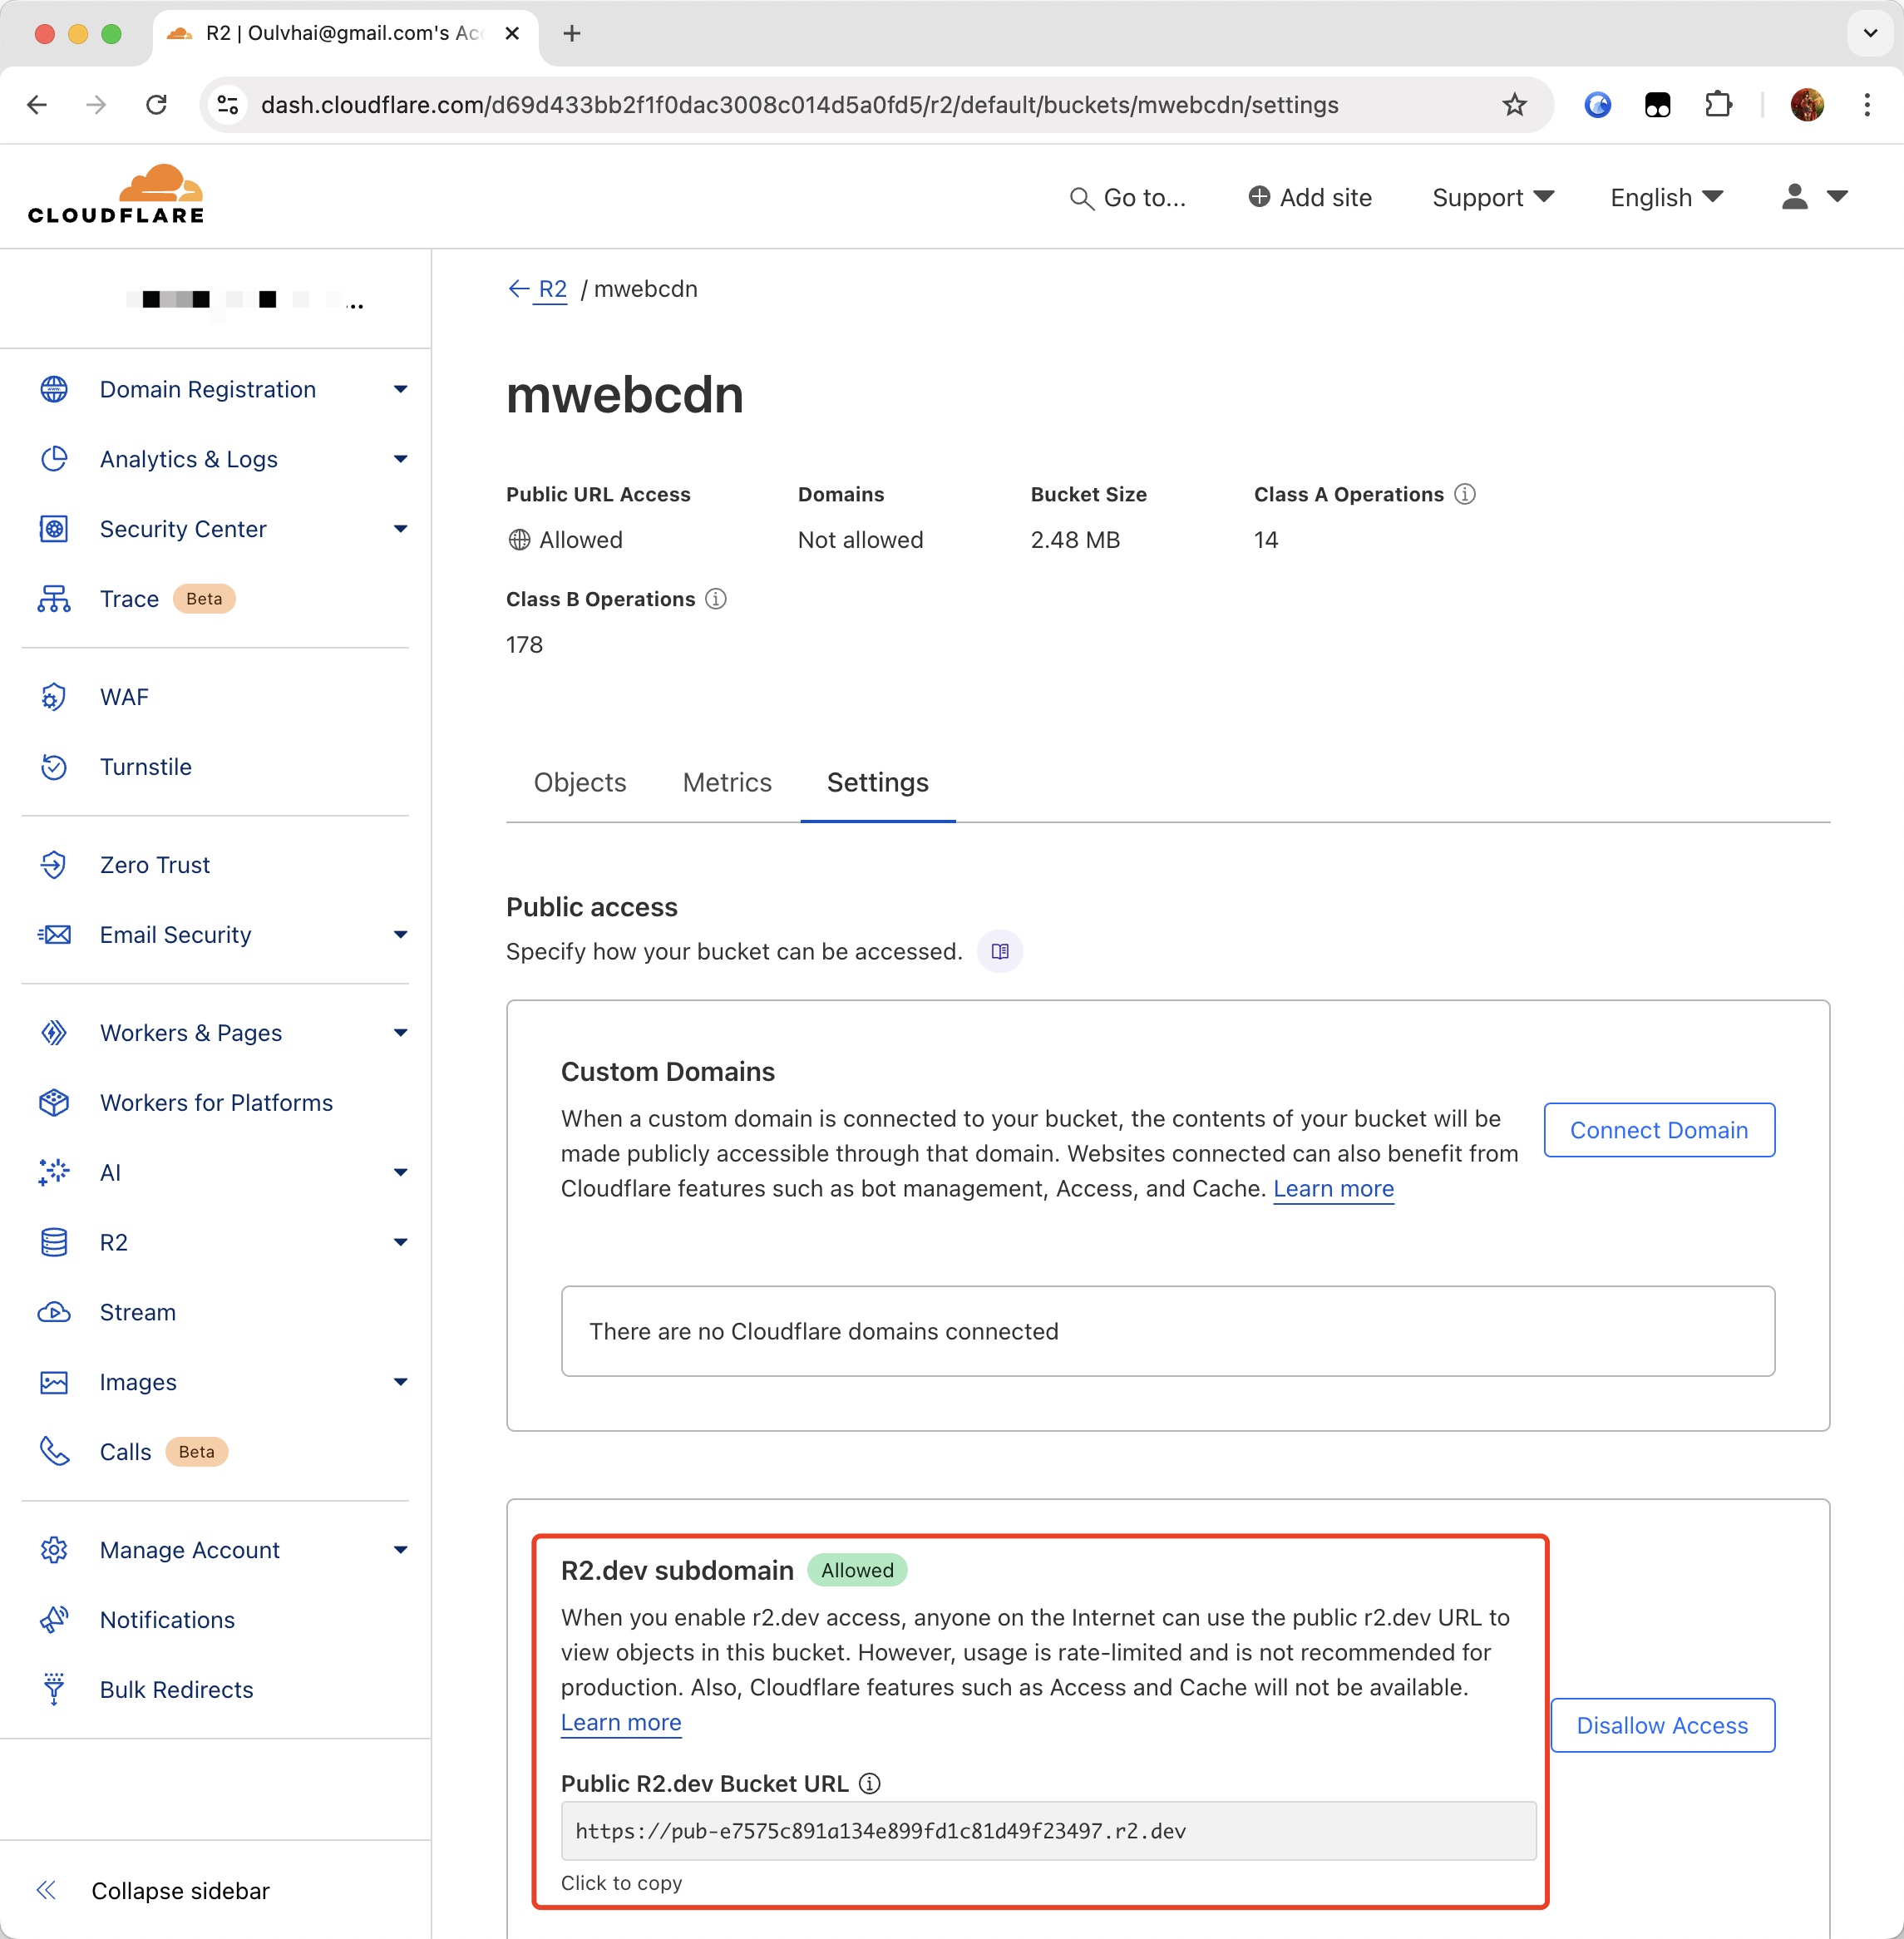Expand the Manage Account section
The height and width of the screenshot is (1939, 1904).
[x=401, y=1549]
